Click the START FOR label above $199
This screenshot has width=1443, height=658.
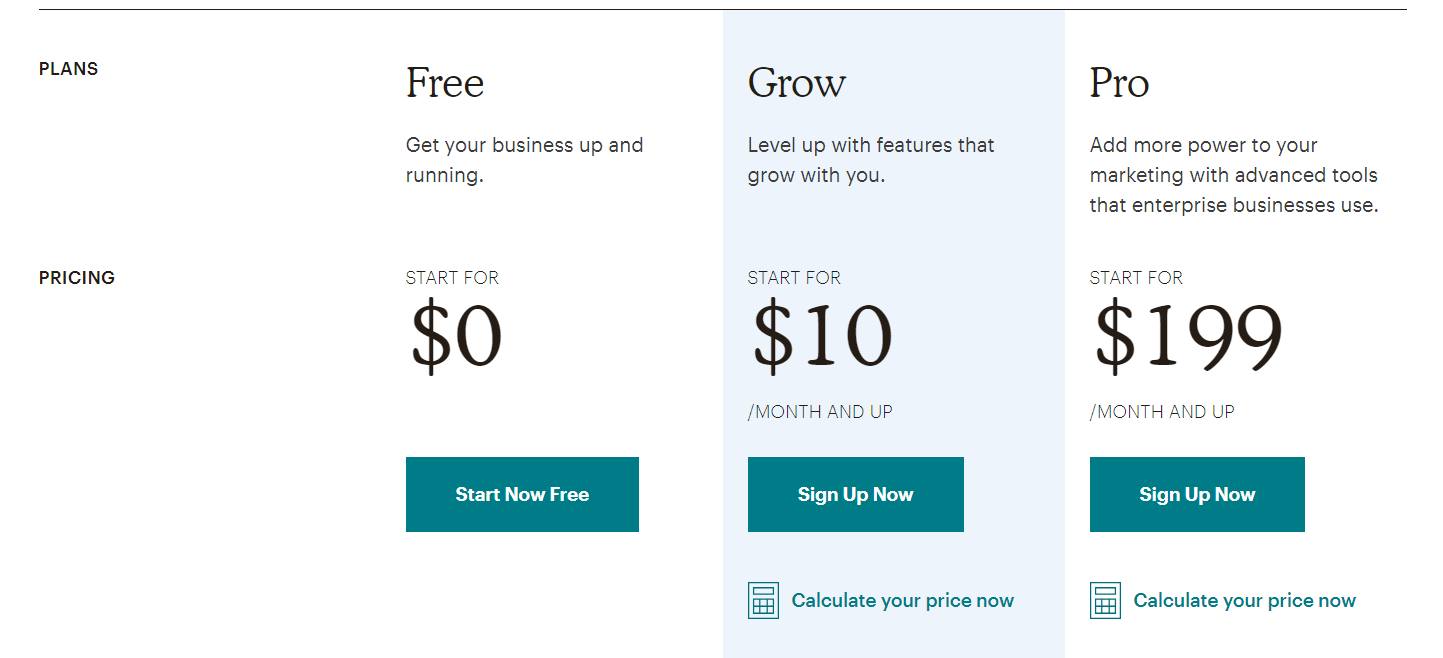[x=1136, y=277]
